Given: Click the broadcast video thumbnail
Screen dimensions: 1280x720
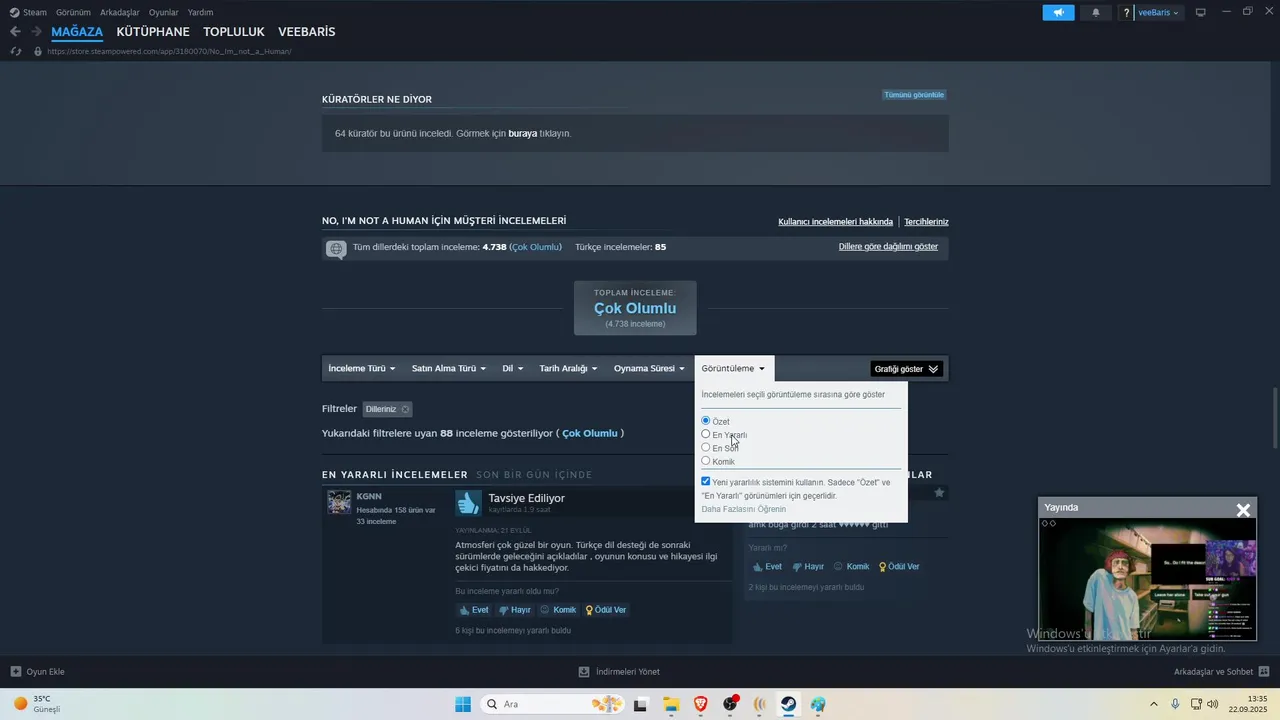Looking at the screenshot, I should click(1147, 578).
